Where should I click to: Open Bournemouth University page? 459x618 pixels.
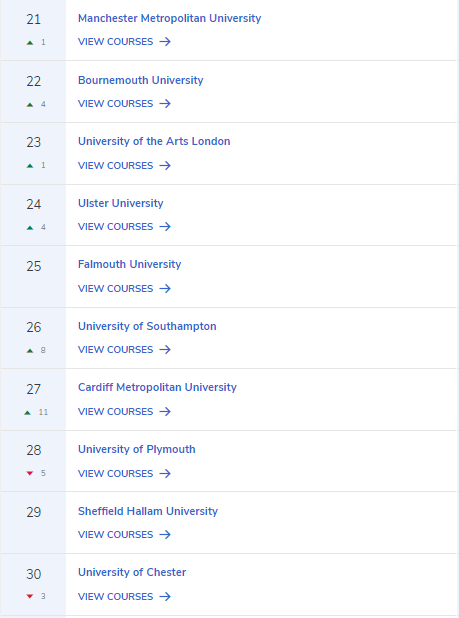pos(141,80)
